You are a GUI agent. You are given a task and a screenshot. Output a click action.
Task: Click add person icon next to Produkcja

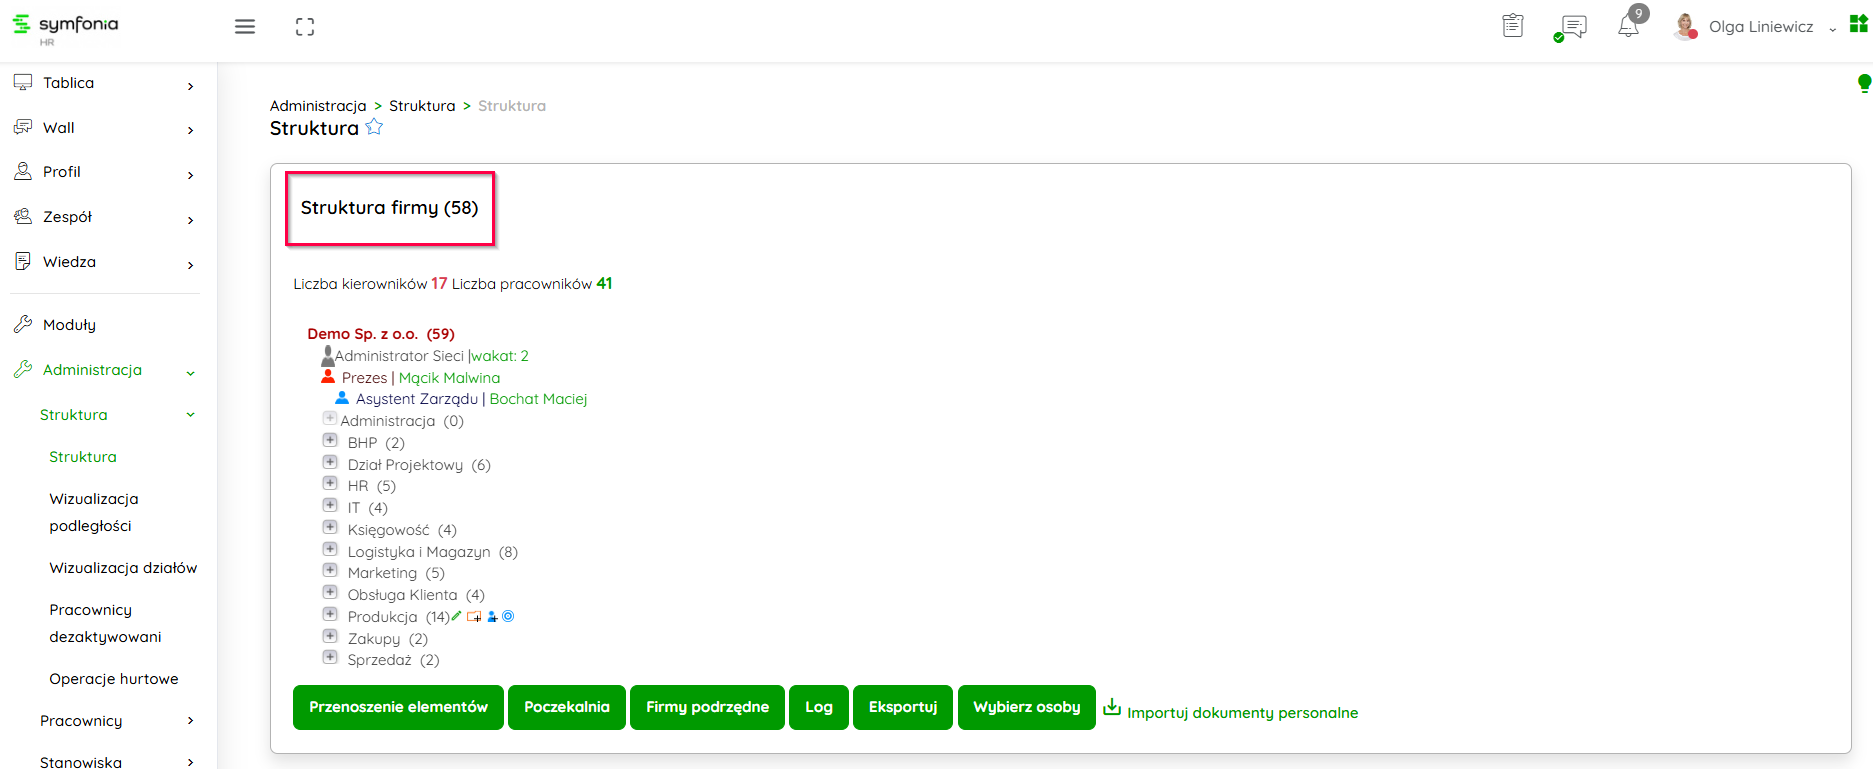point(492,616)
